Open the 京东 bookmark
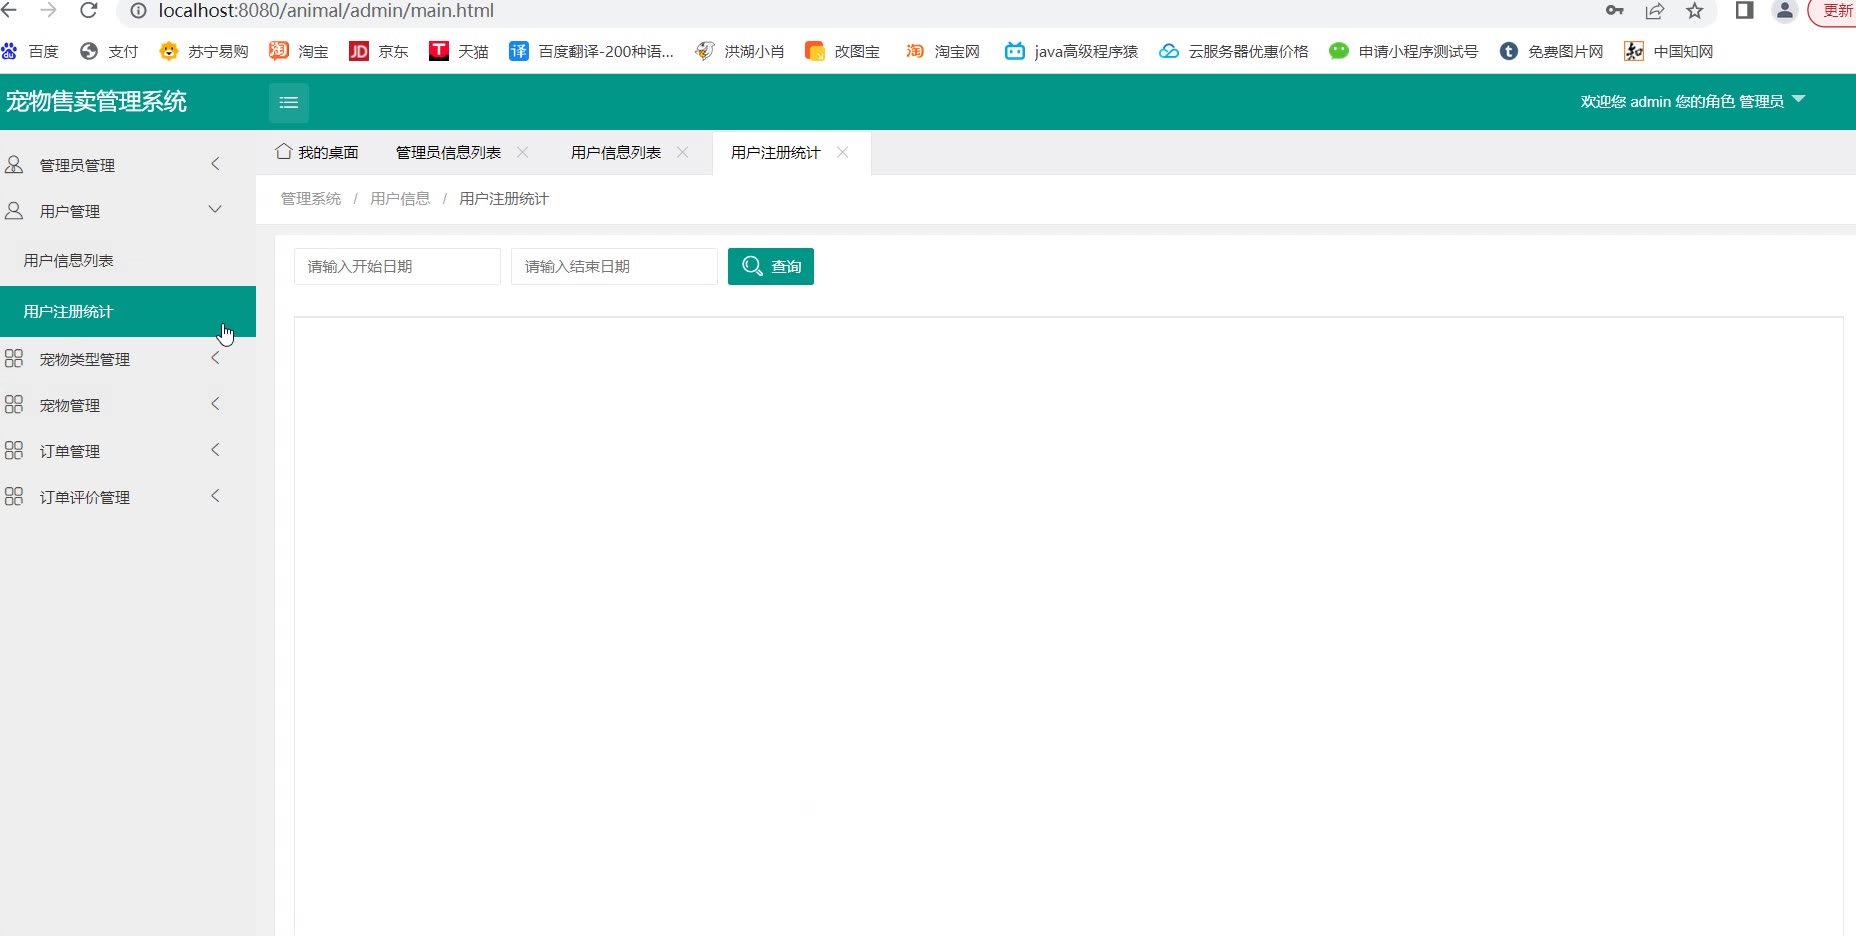This screenshot has height=936, width=1856. click(379, 51)
